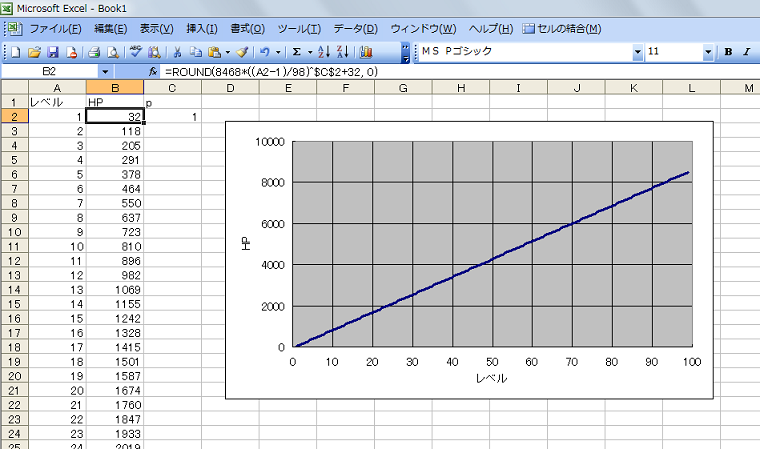Select cell C2 with value 1

point(172,117)
